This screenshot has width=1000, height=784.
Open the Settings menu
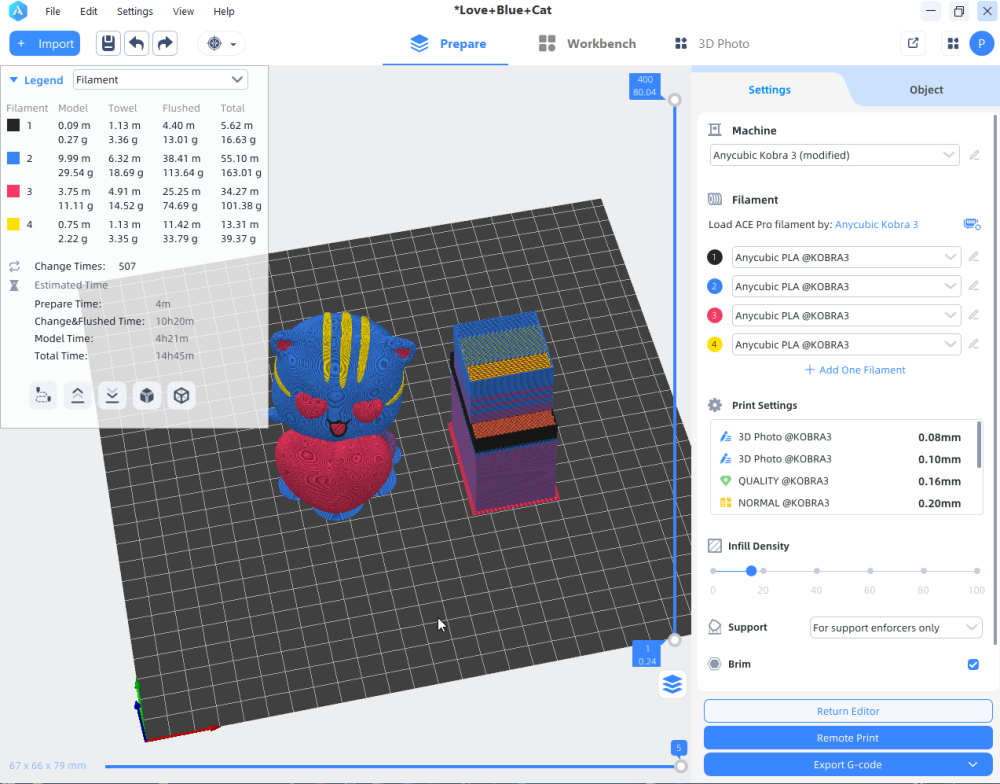click(x=135, y=11)
